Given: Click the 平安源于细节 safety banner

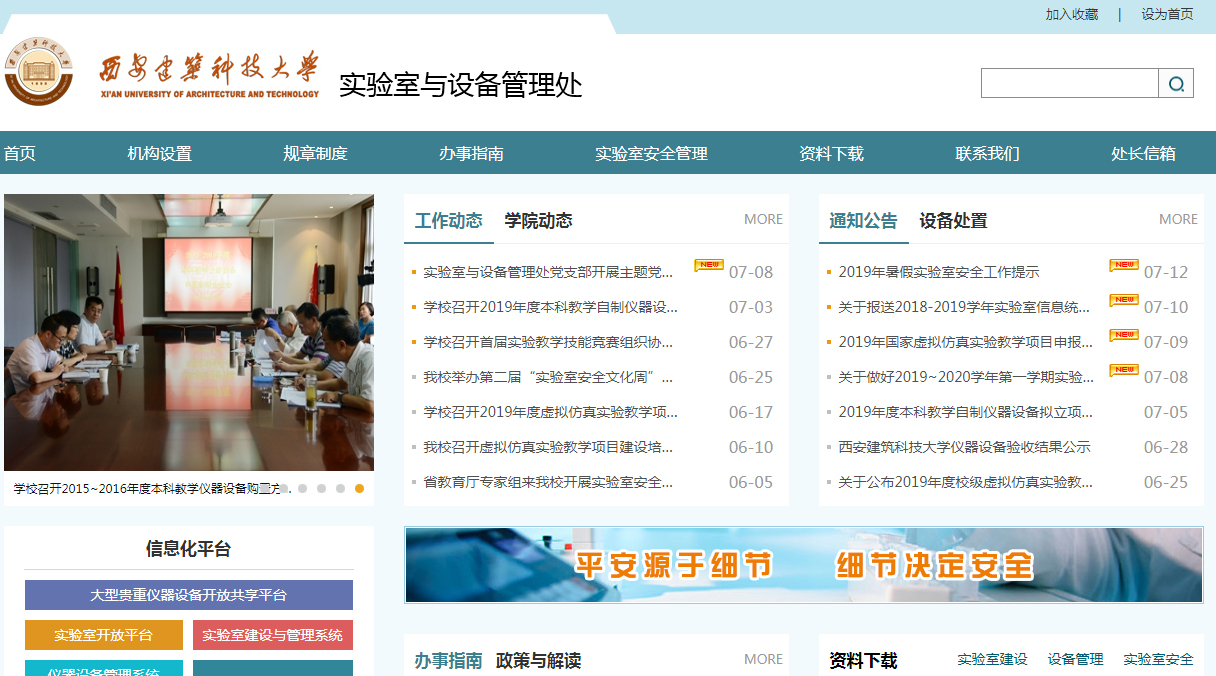Looking at the screenshot, I should (x=803, y=566).
